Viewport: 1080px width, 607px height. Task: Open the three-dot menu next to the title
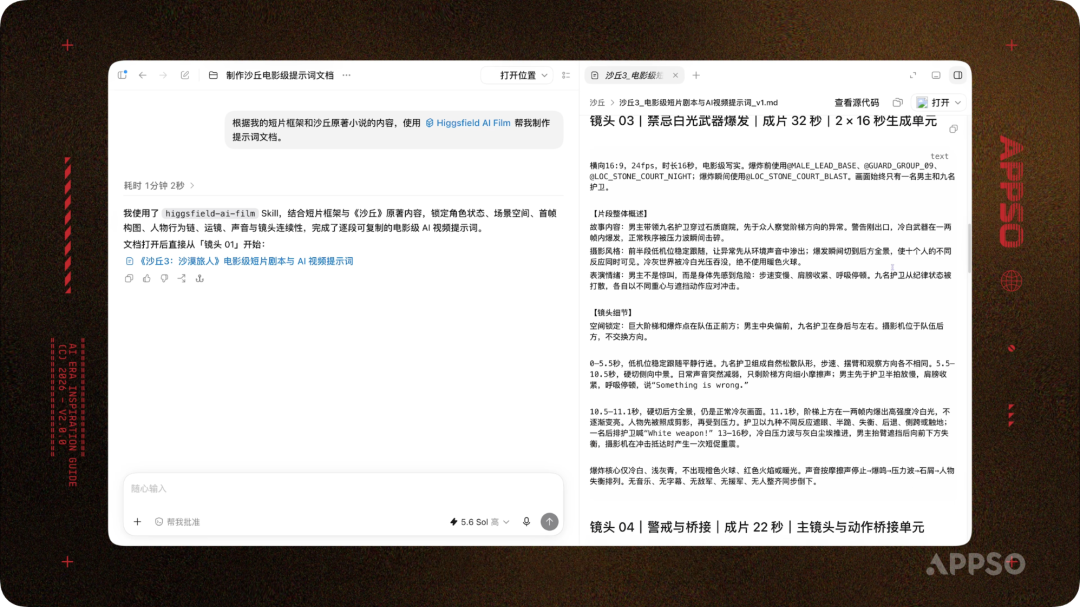coord(346,75)
